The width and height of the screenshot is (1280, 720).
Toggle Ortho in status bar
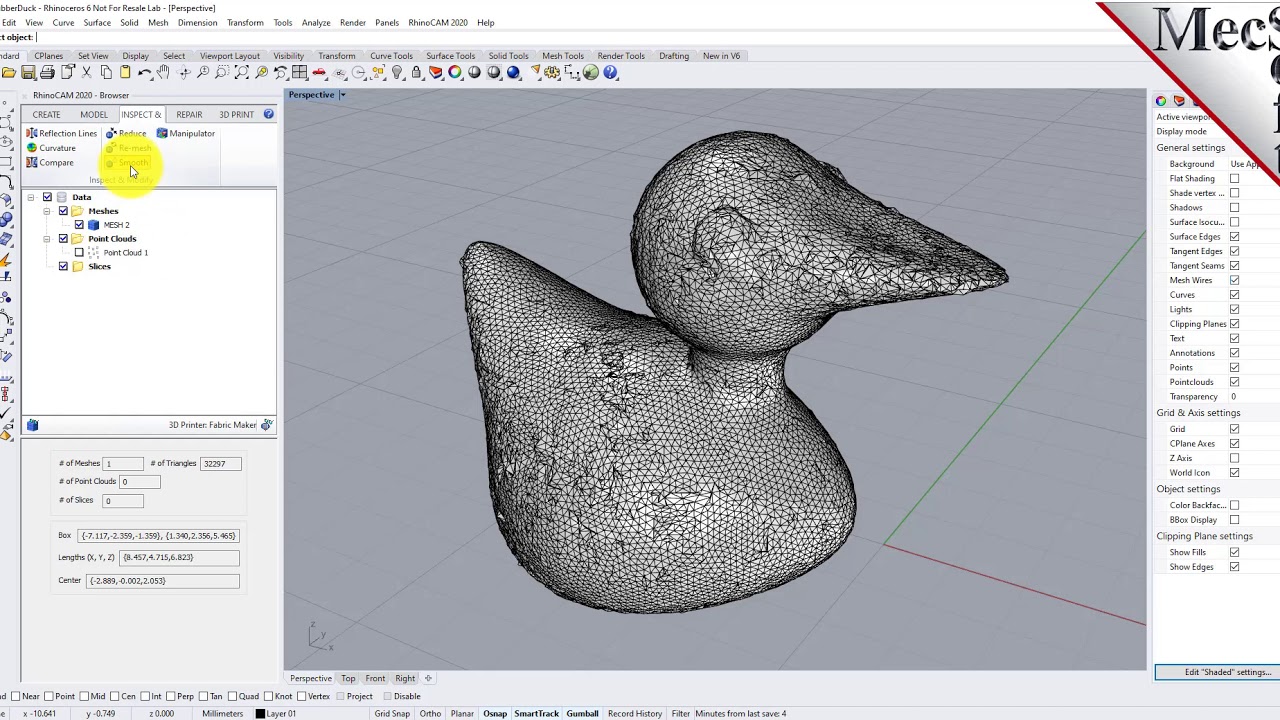(430, 714)
